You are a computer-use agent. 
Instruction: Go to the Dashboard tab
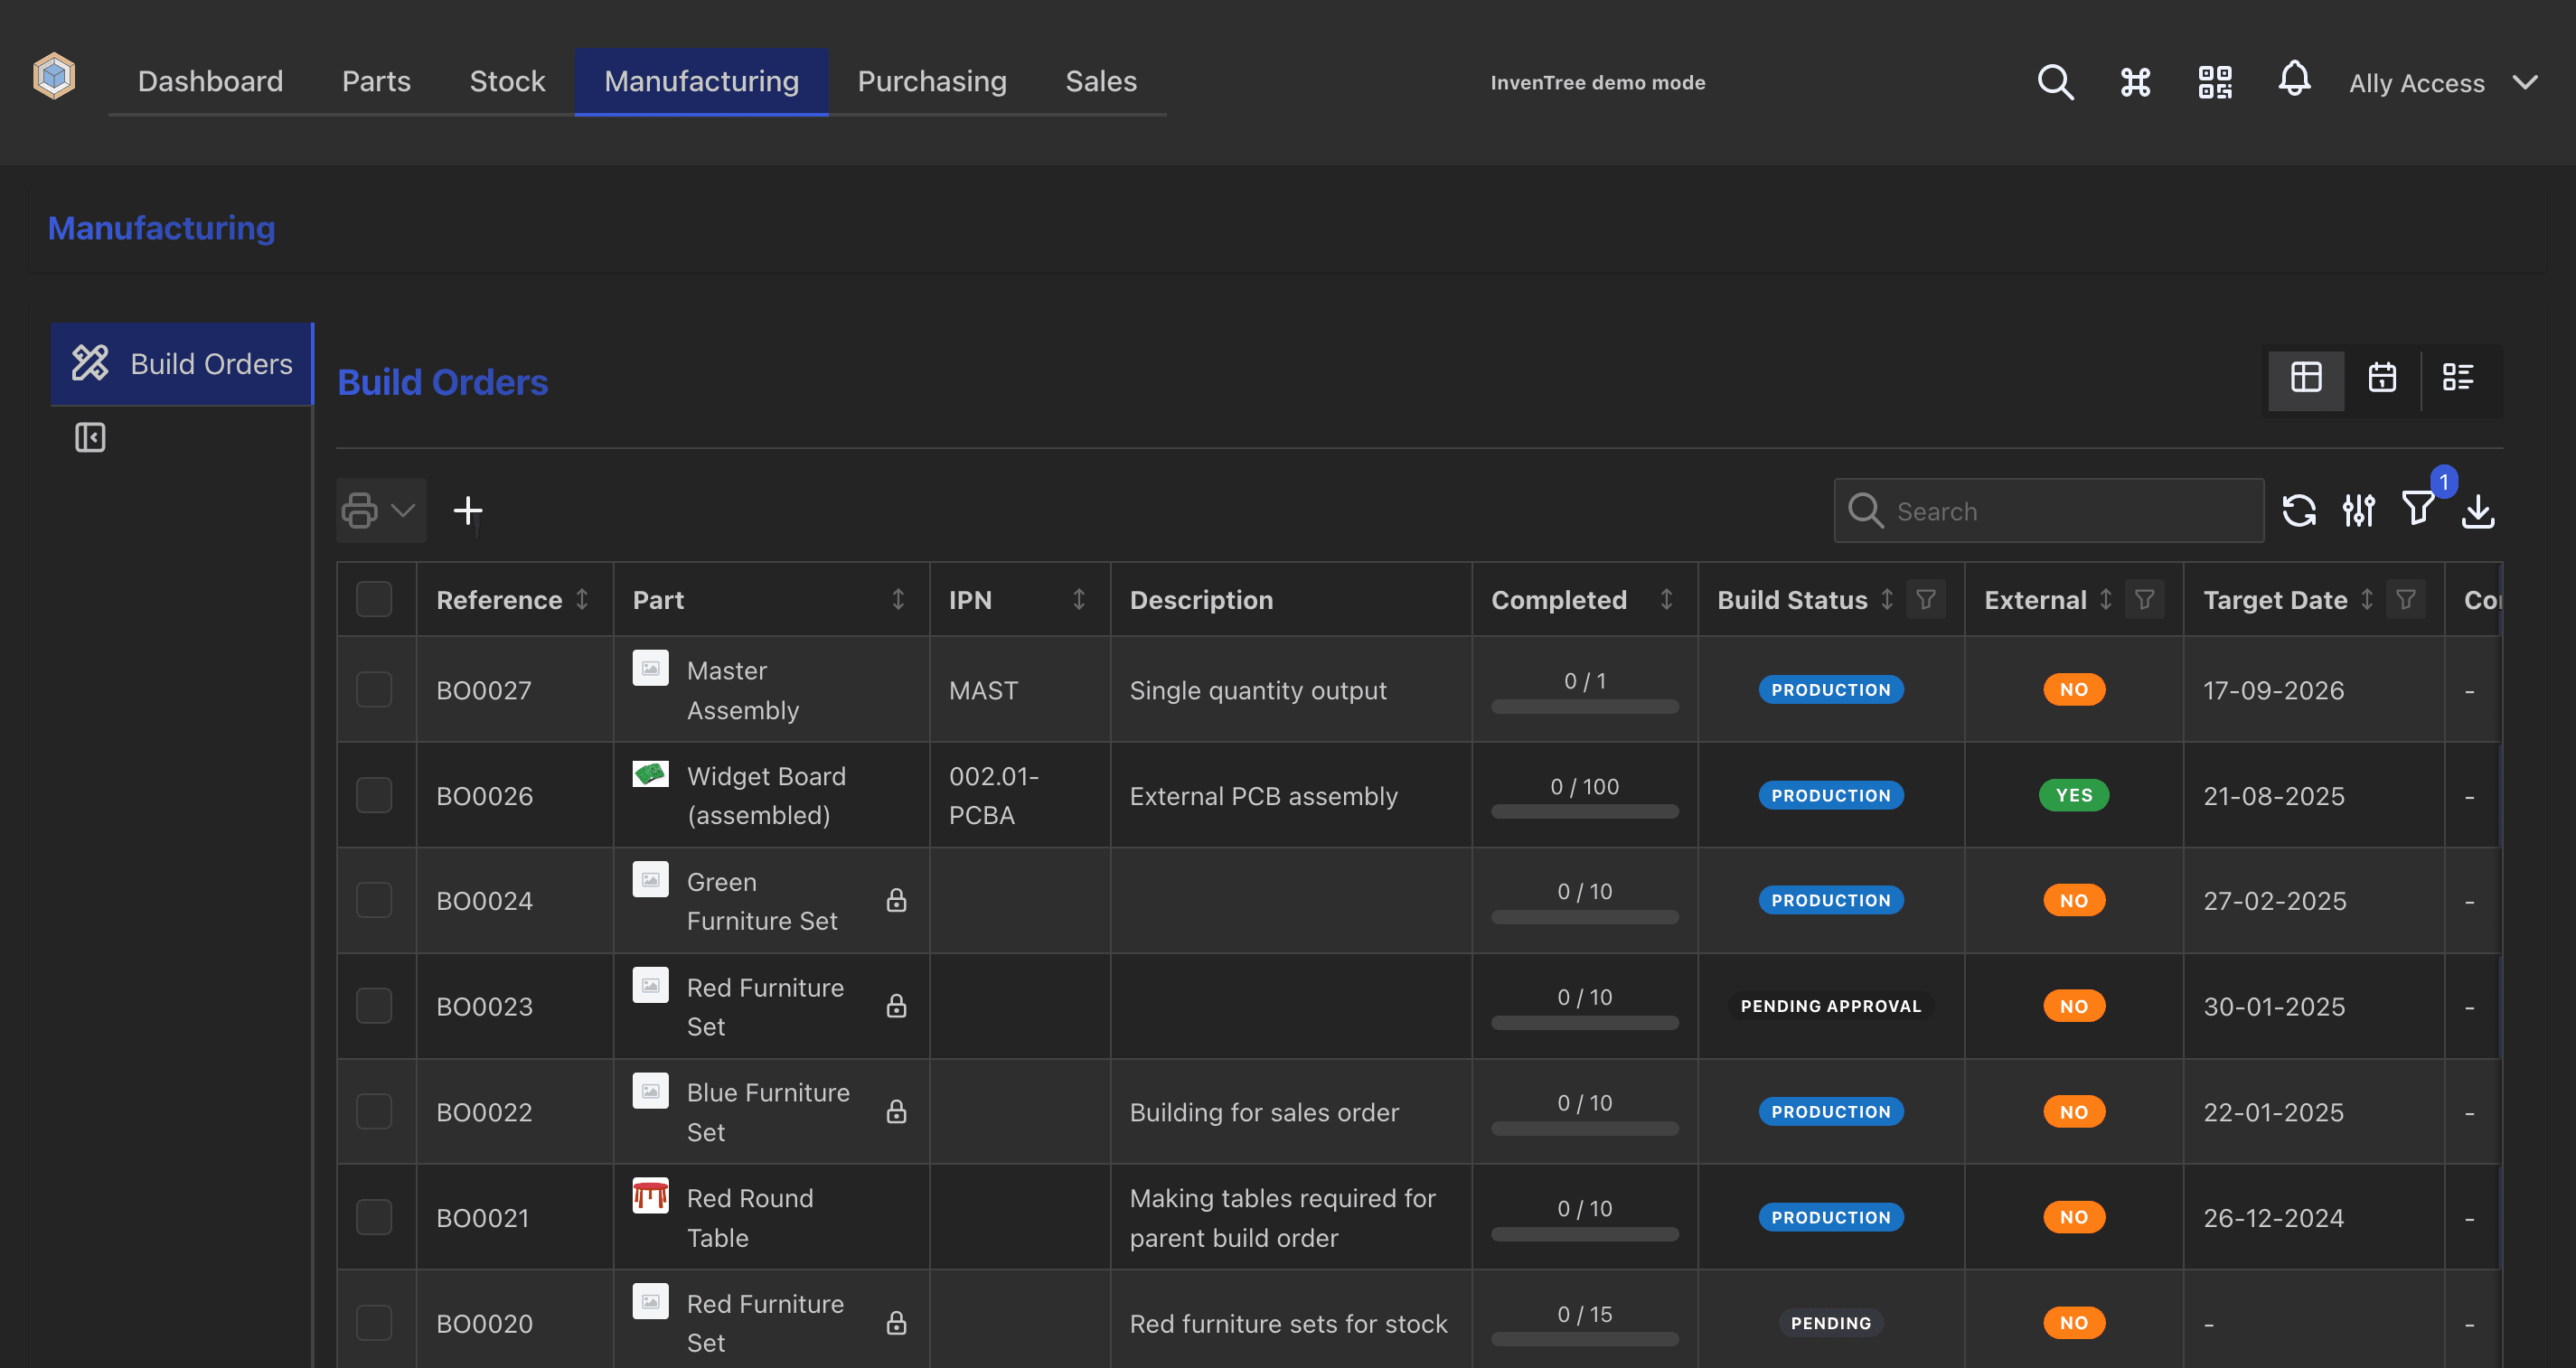tap(210, 81)
